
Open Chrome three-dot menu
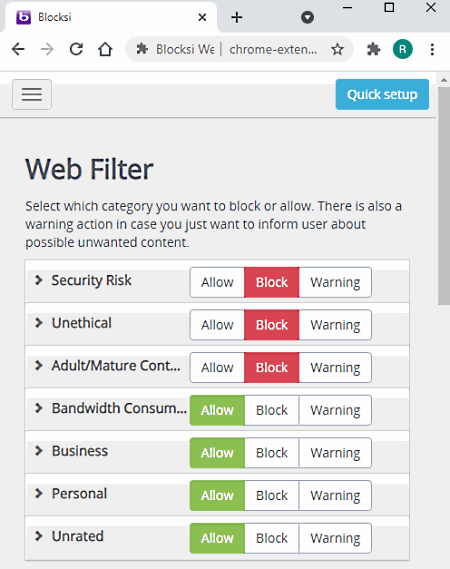[432, 49]
